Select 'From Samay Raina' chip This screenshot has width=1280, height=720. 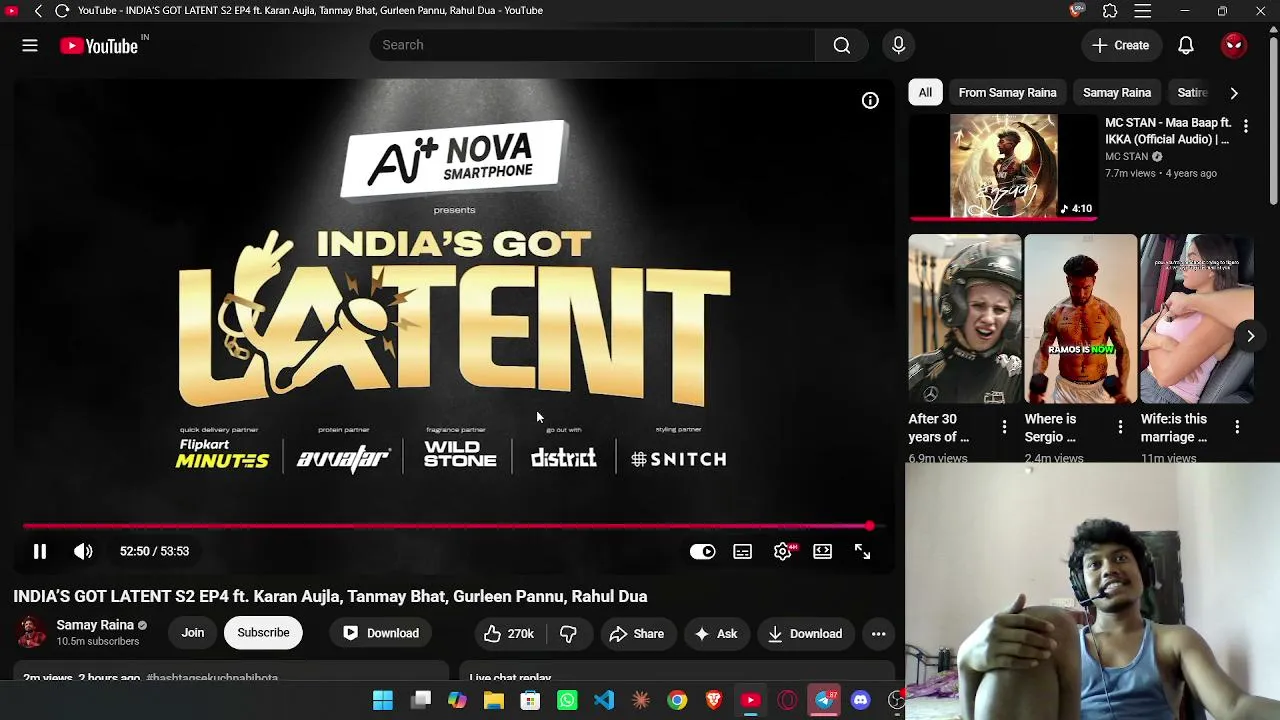coord(1007,93)
